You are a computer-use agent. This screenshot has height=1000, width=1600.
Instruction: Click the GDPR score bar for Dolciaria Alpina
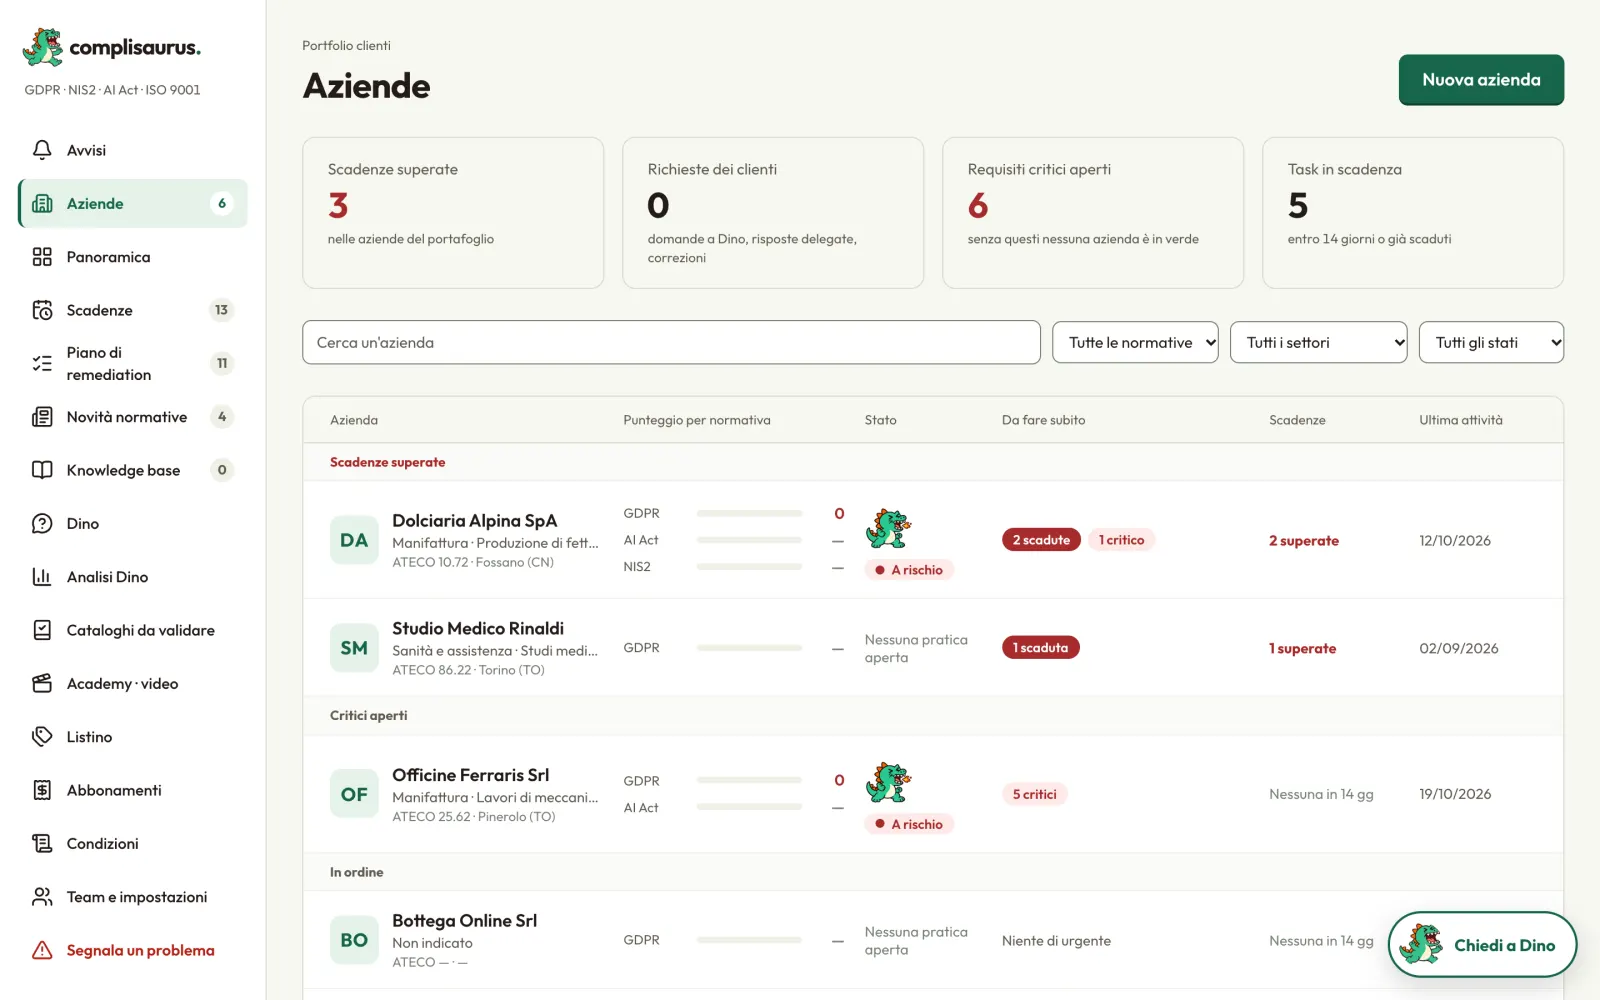pos(749,513)
